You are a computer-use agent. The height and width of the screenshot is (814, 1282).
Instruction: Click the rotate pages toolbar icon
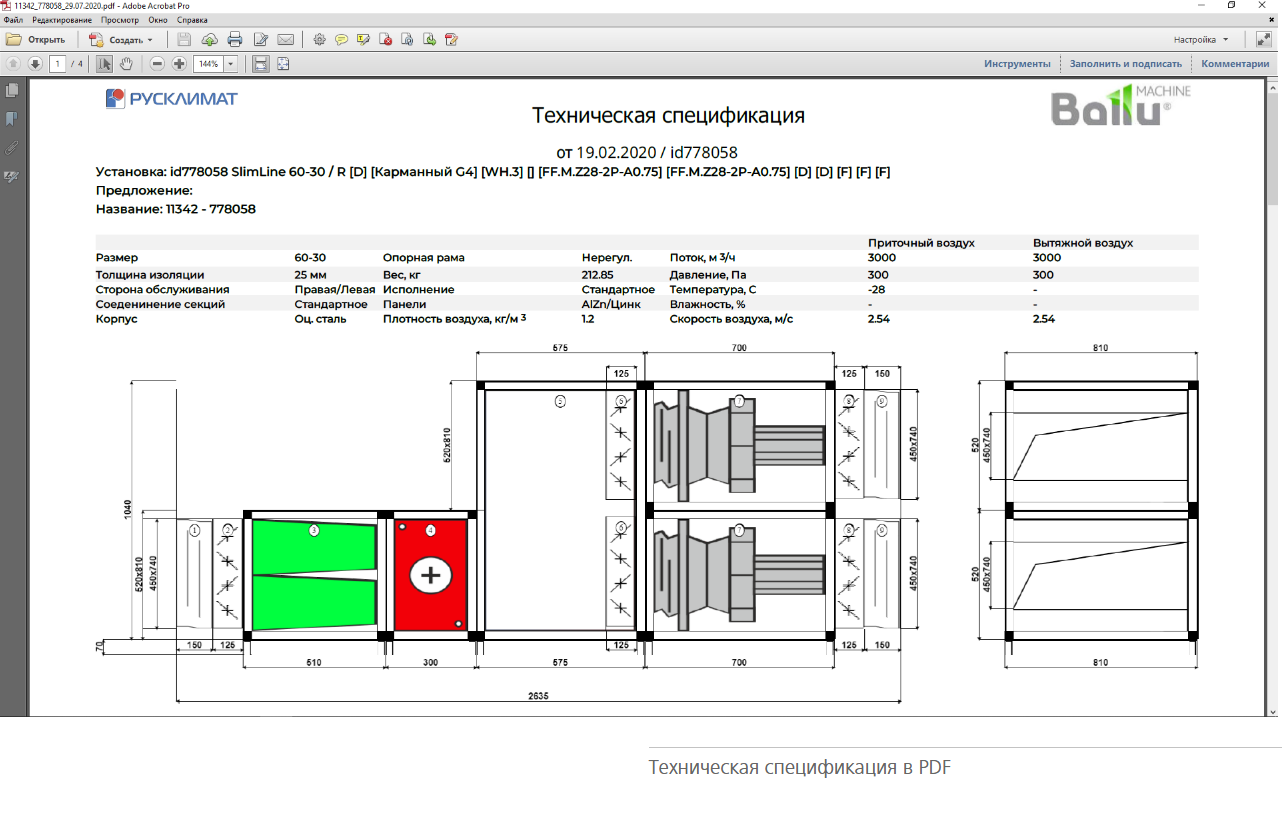pos(407,40)
